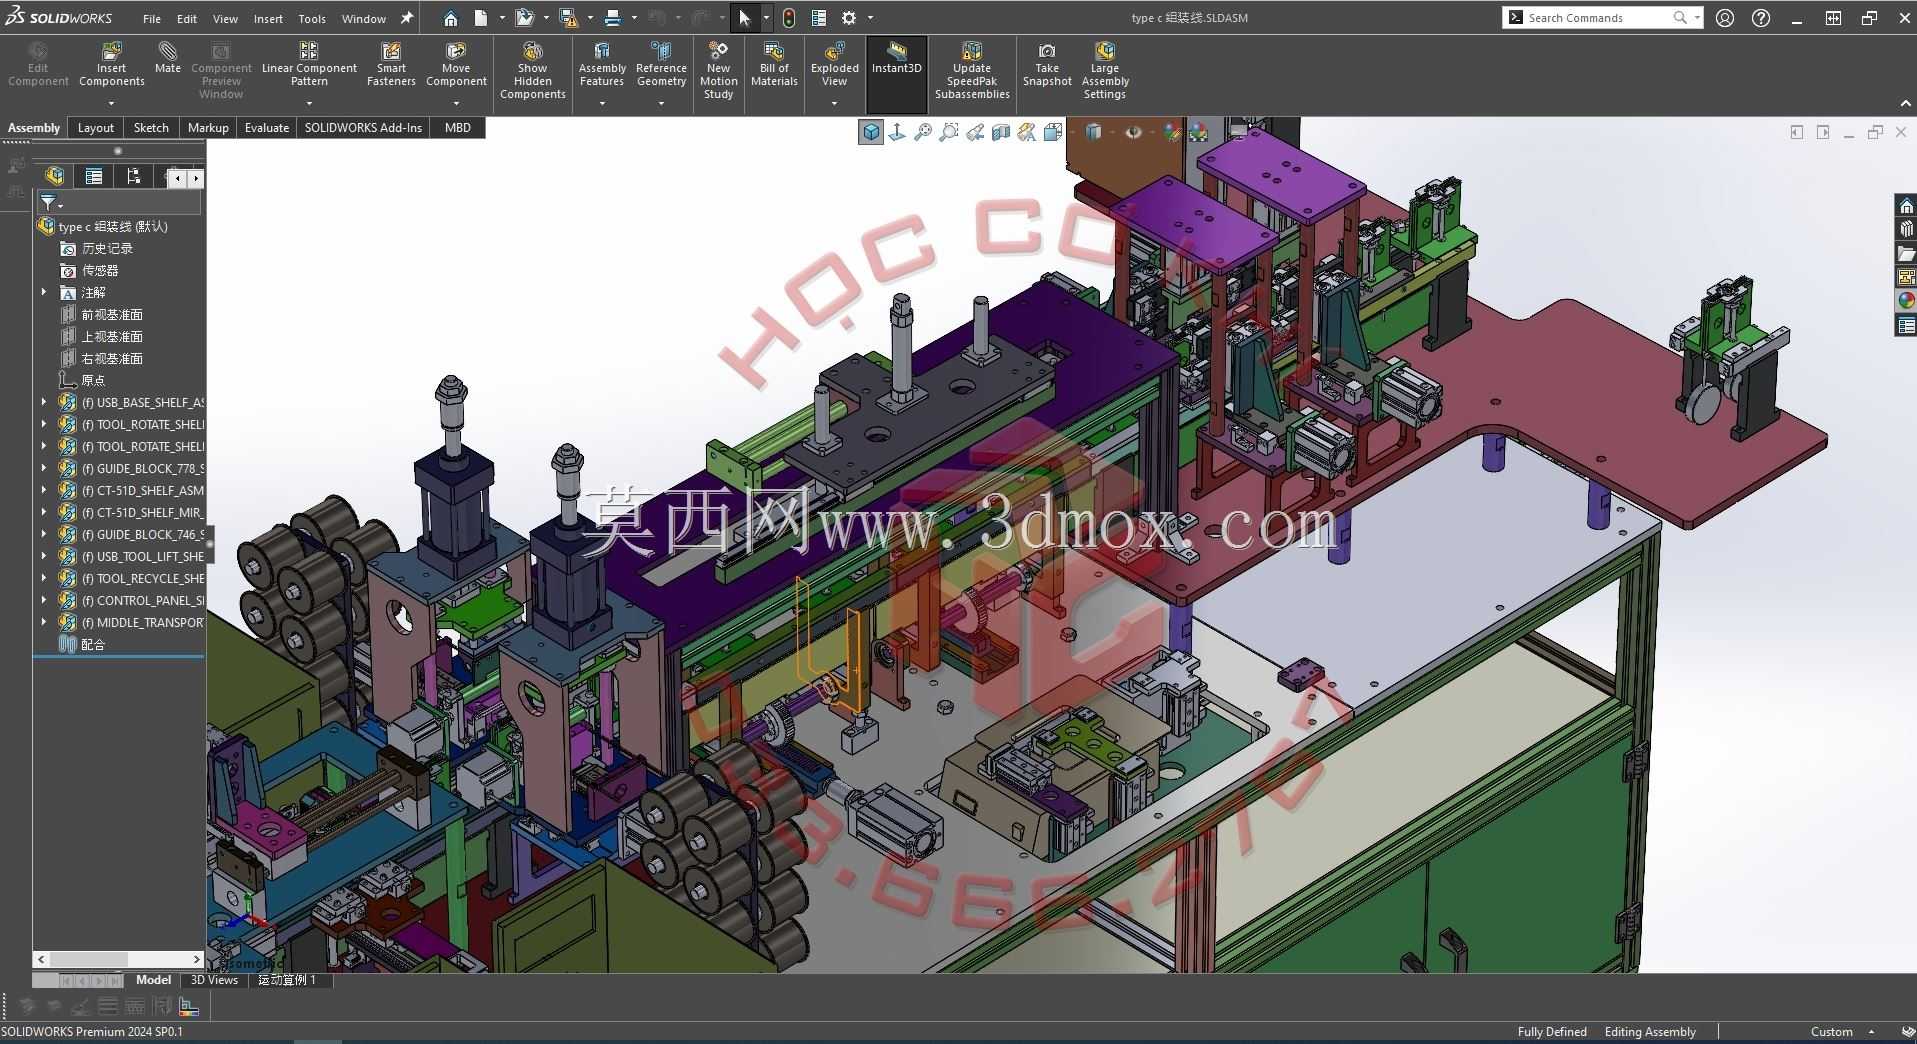Click the Section View icon

pyautogui.click(x=1001, y=132)
